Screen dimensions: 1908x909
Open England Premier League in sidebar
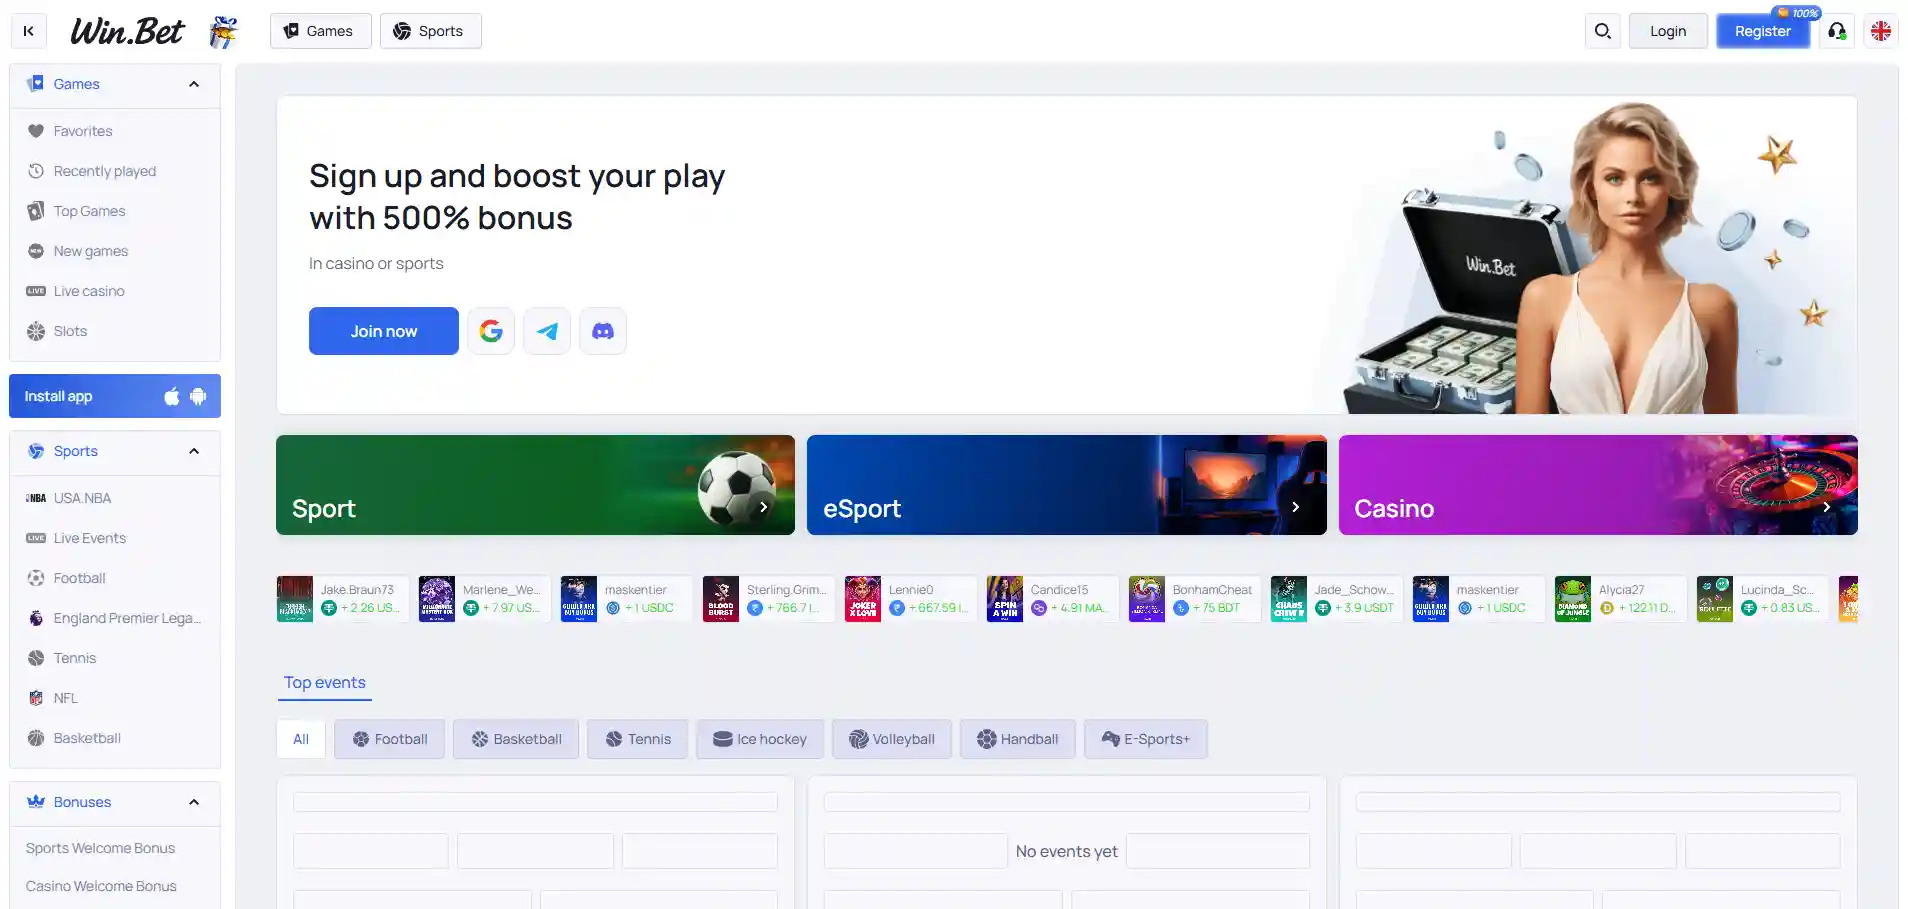[x=115, y=618]
